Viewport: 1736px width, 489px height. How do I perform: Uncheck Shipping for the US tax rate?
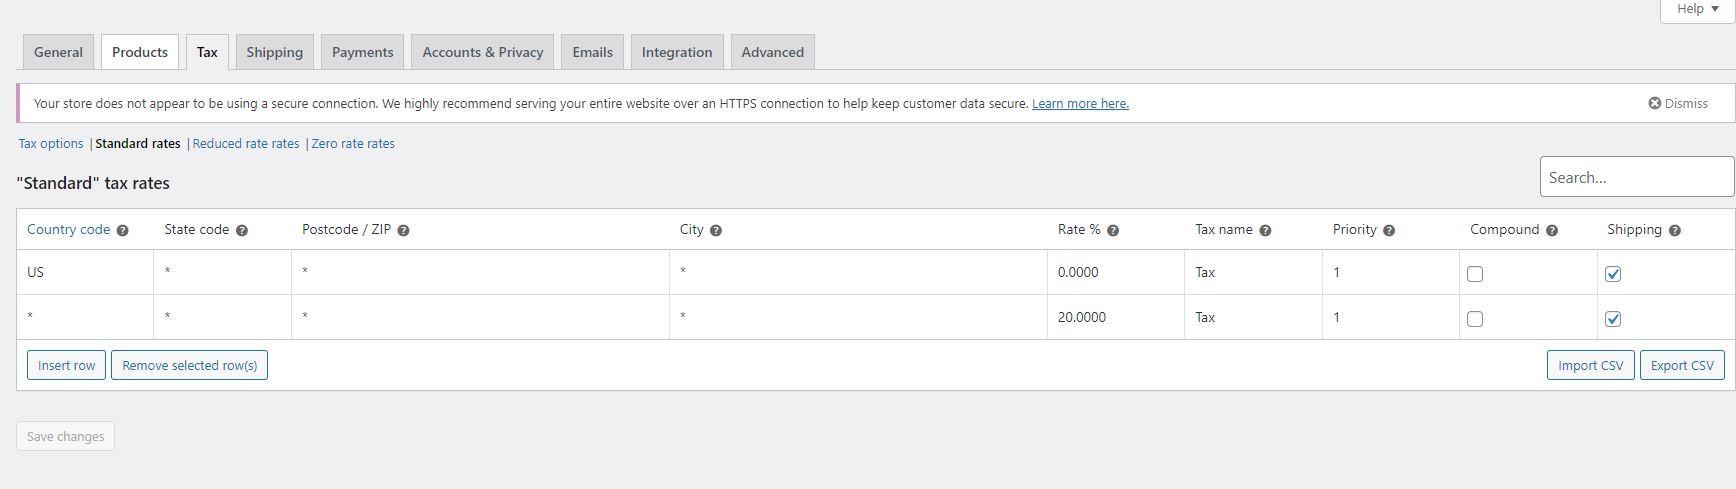click(1613, 274)
